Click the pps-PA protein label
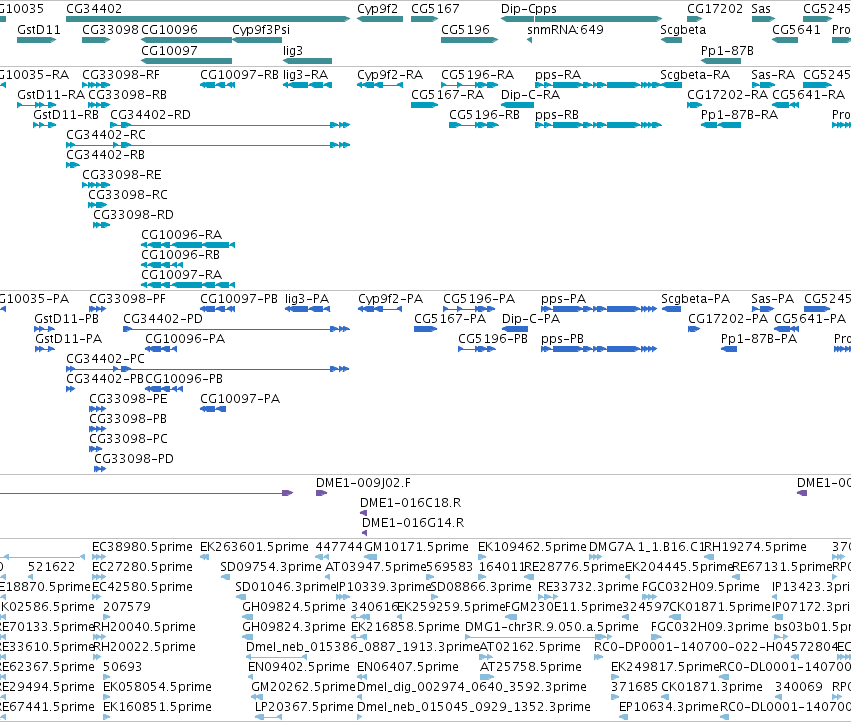Screen dimensions: 851x722 tap(563, 299)
